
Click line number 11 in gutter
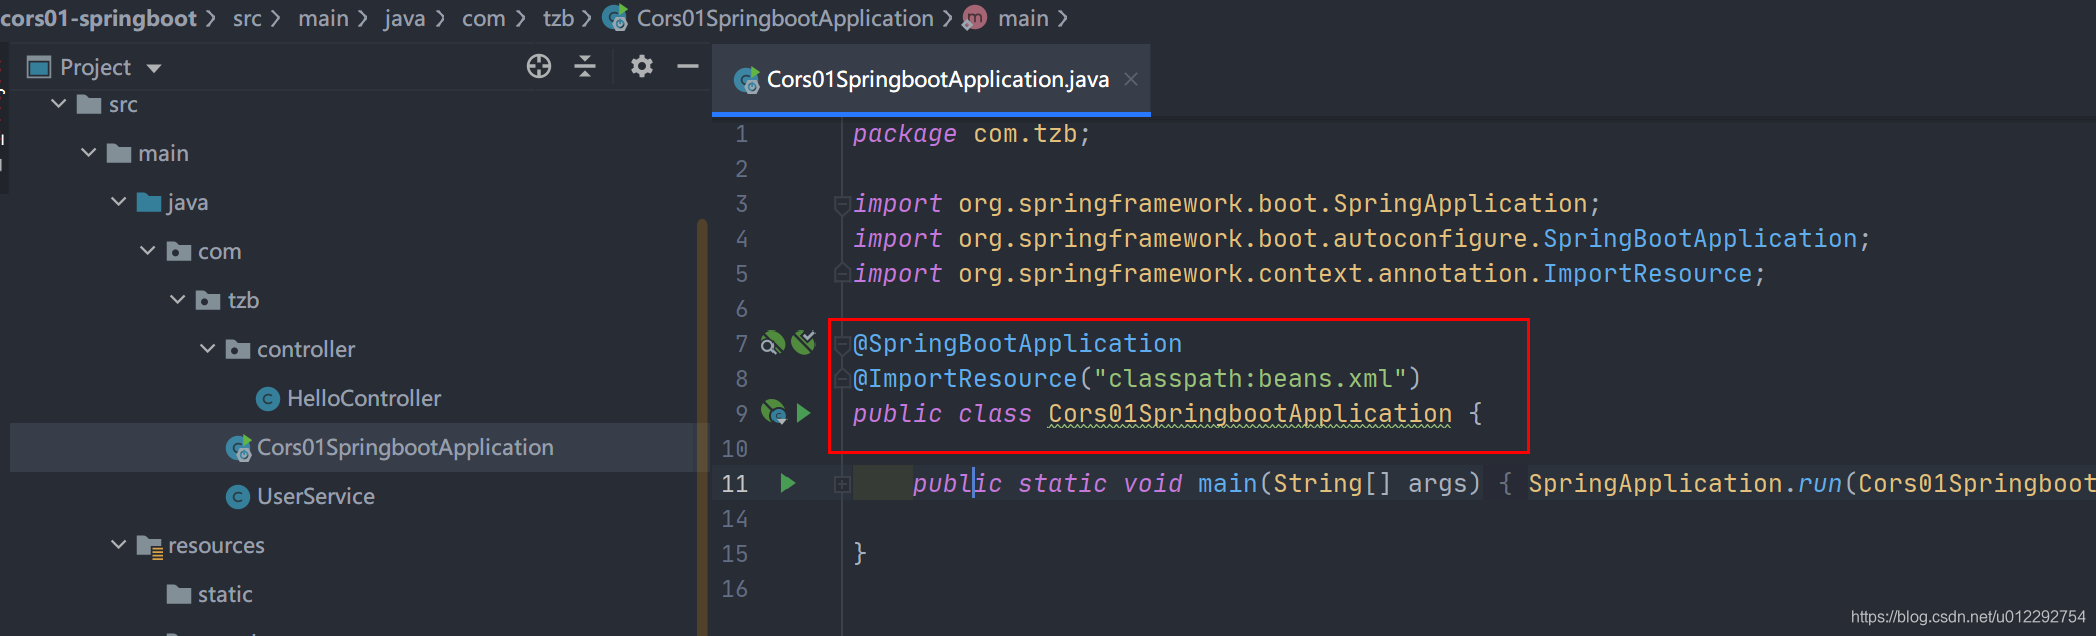click(x=735, y=484)
